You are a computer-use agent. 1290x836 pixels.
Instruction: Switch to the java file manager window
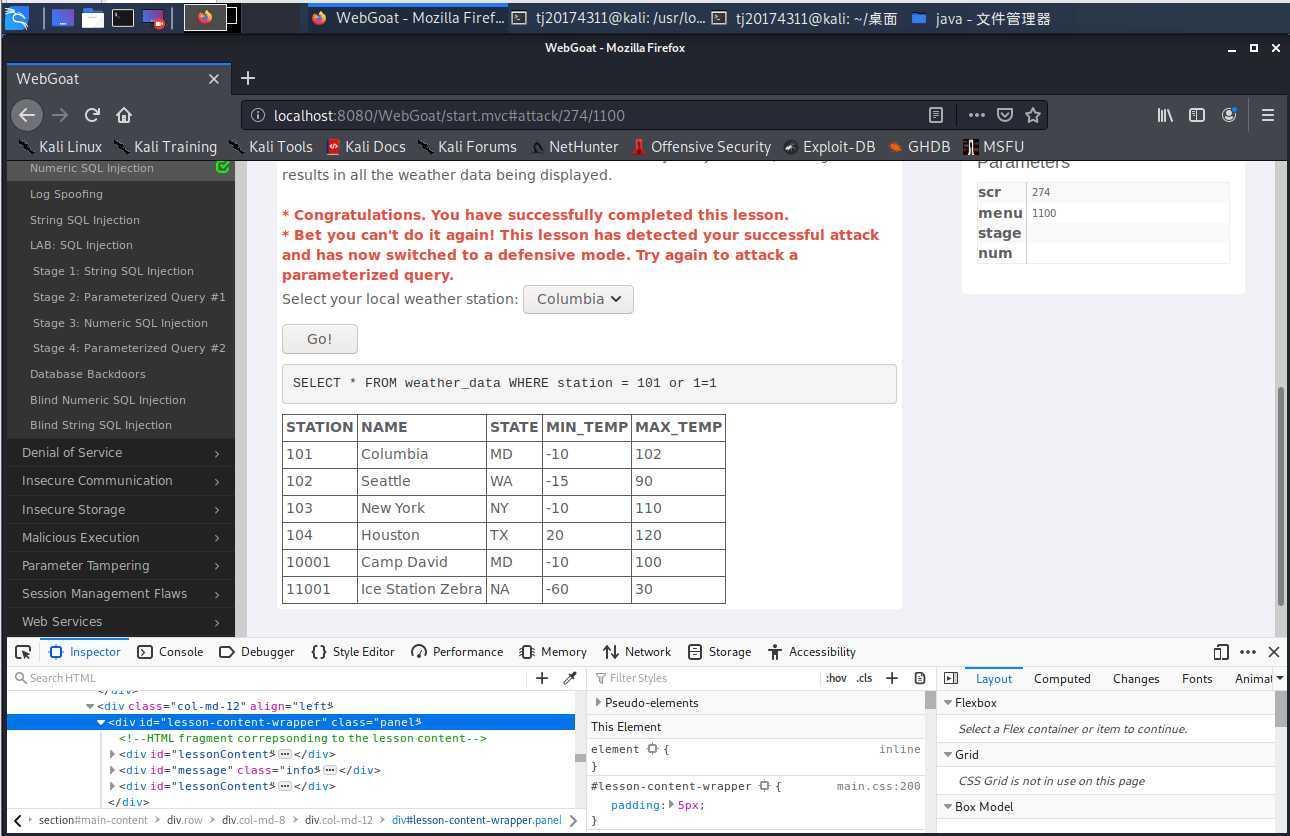(x=981, y=17)
